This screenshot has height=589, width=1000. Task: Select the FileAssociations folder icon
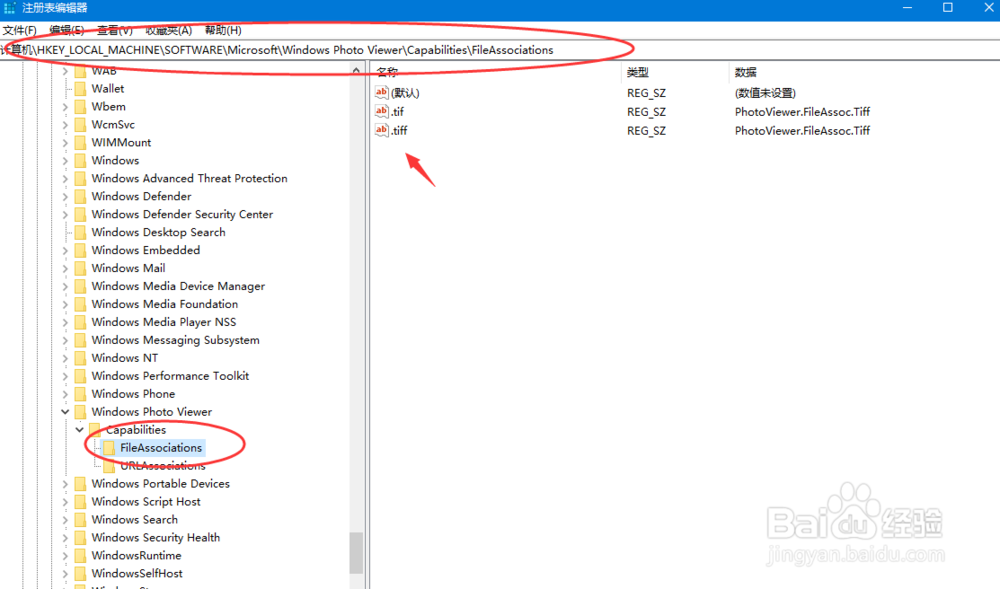coord(107,447)
